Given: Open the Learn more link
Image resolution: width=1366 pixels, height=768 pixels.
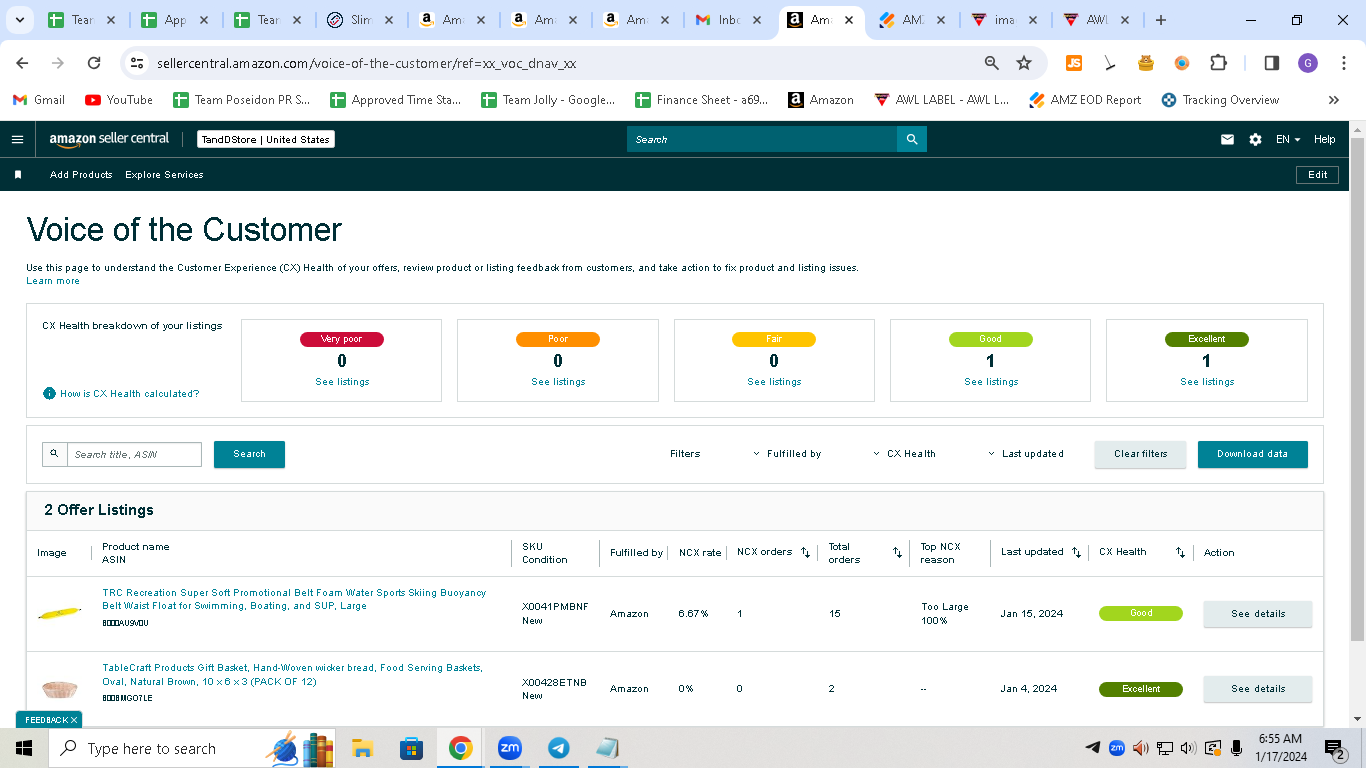Looking at the screenshot, I should pos(53,281).
